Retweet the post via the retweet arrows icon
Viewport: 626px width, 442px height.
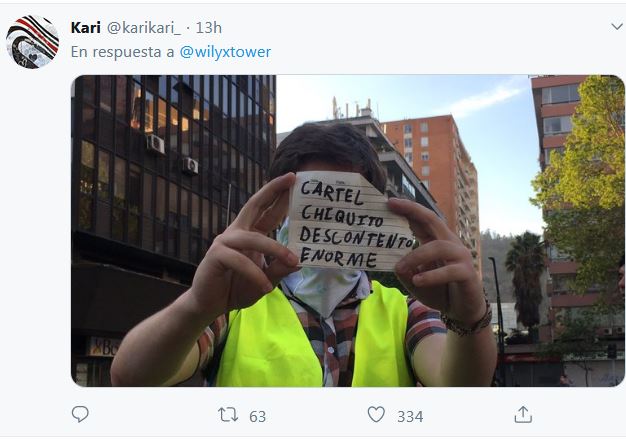(228, 415)
